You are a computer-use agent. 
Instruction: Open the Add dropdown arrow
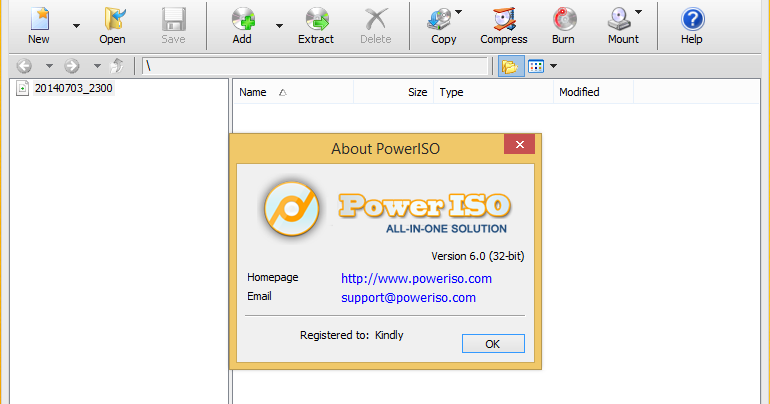click(x=279, y=26)
